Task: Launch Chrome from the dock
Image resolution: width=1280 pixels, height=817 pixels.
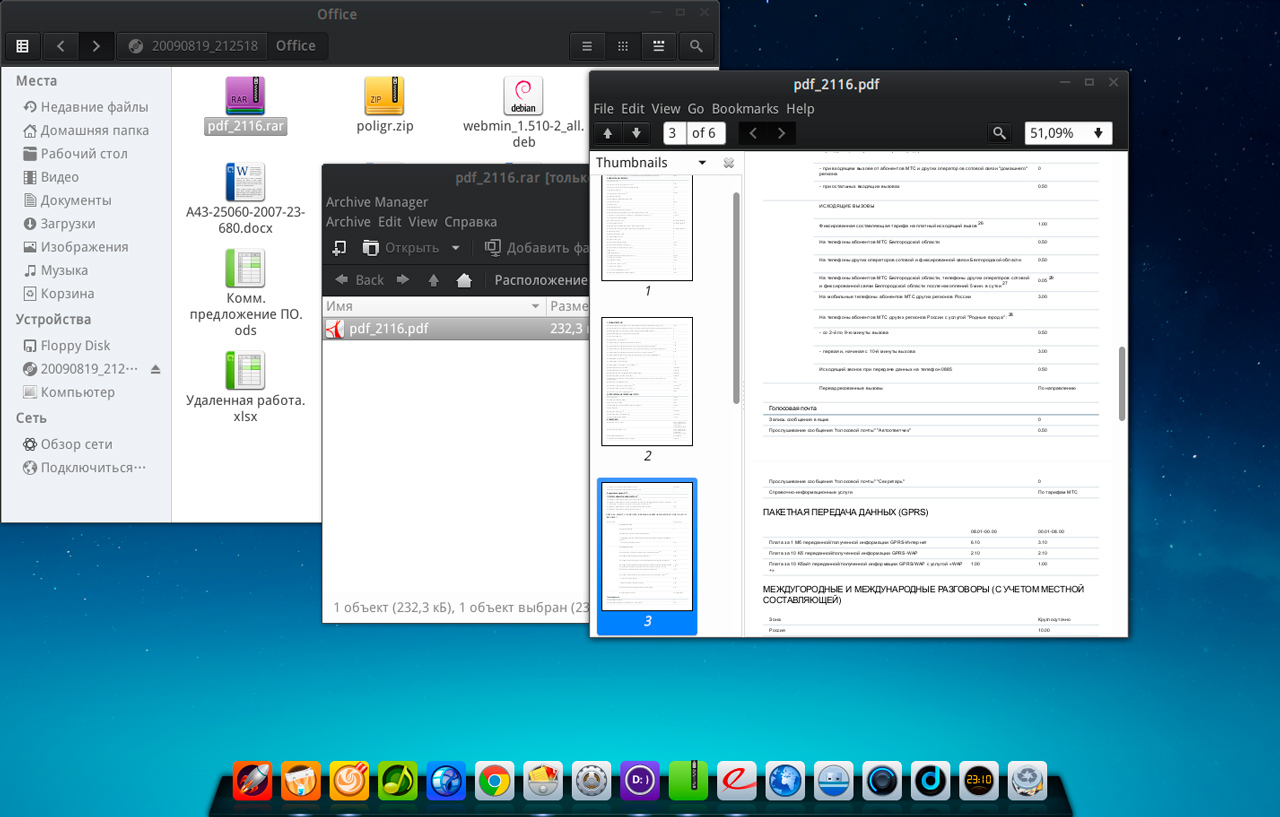Action: [494, 780]
